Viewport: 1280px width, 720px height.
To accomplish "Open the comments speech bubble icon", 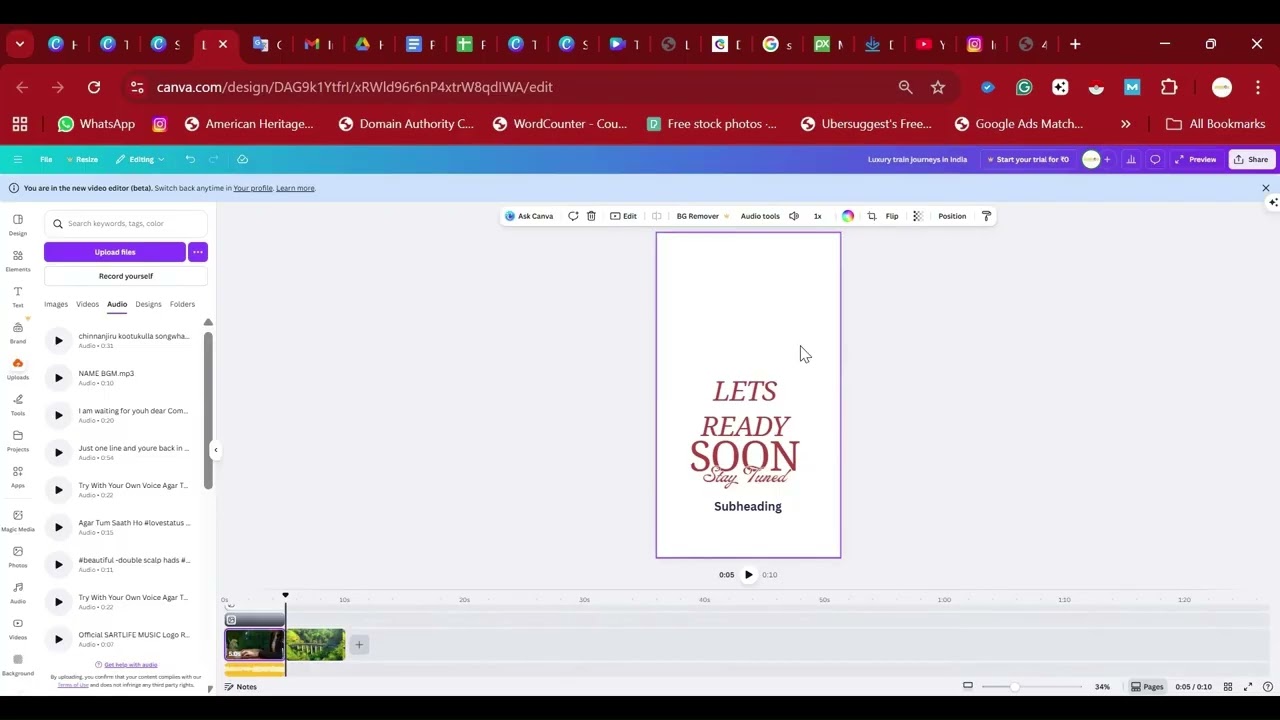I will point(1155,159).
